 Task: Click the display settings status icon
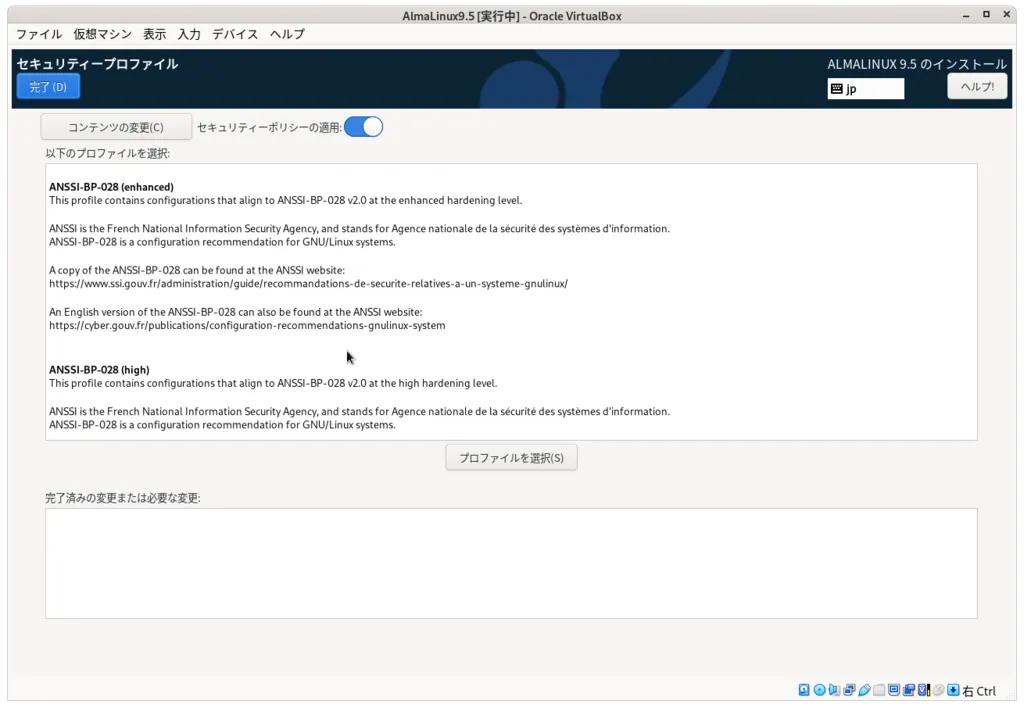[895, 690]
